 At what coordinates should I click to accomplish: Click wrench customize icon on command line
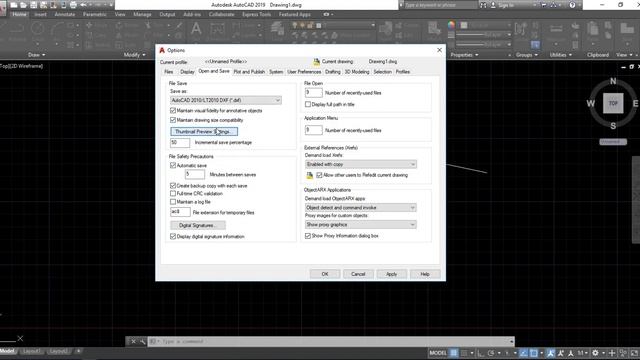(x=142, y=341)
